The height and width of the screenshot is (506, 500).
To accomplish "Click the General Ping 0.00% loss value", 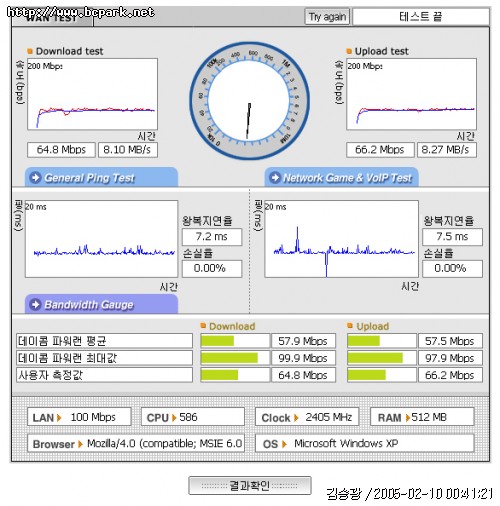I will click(x=212, y=268).
